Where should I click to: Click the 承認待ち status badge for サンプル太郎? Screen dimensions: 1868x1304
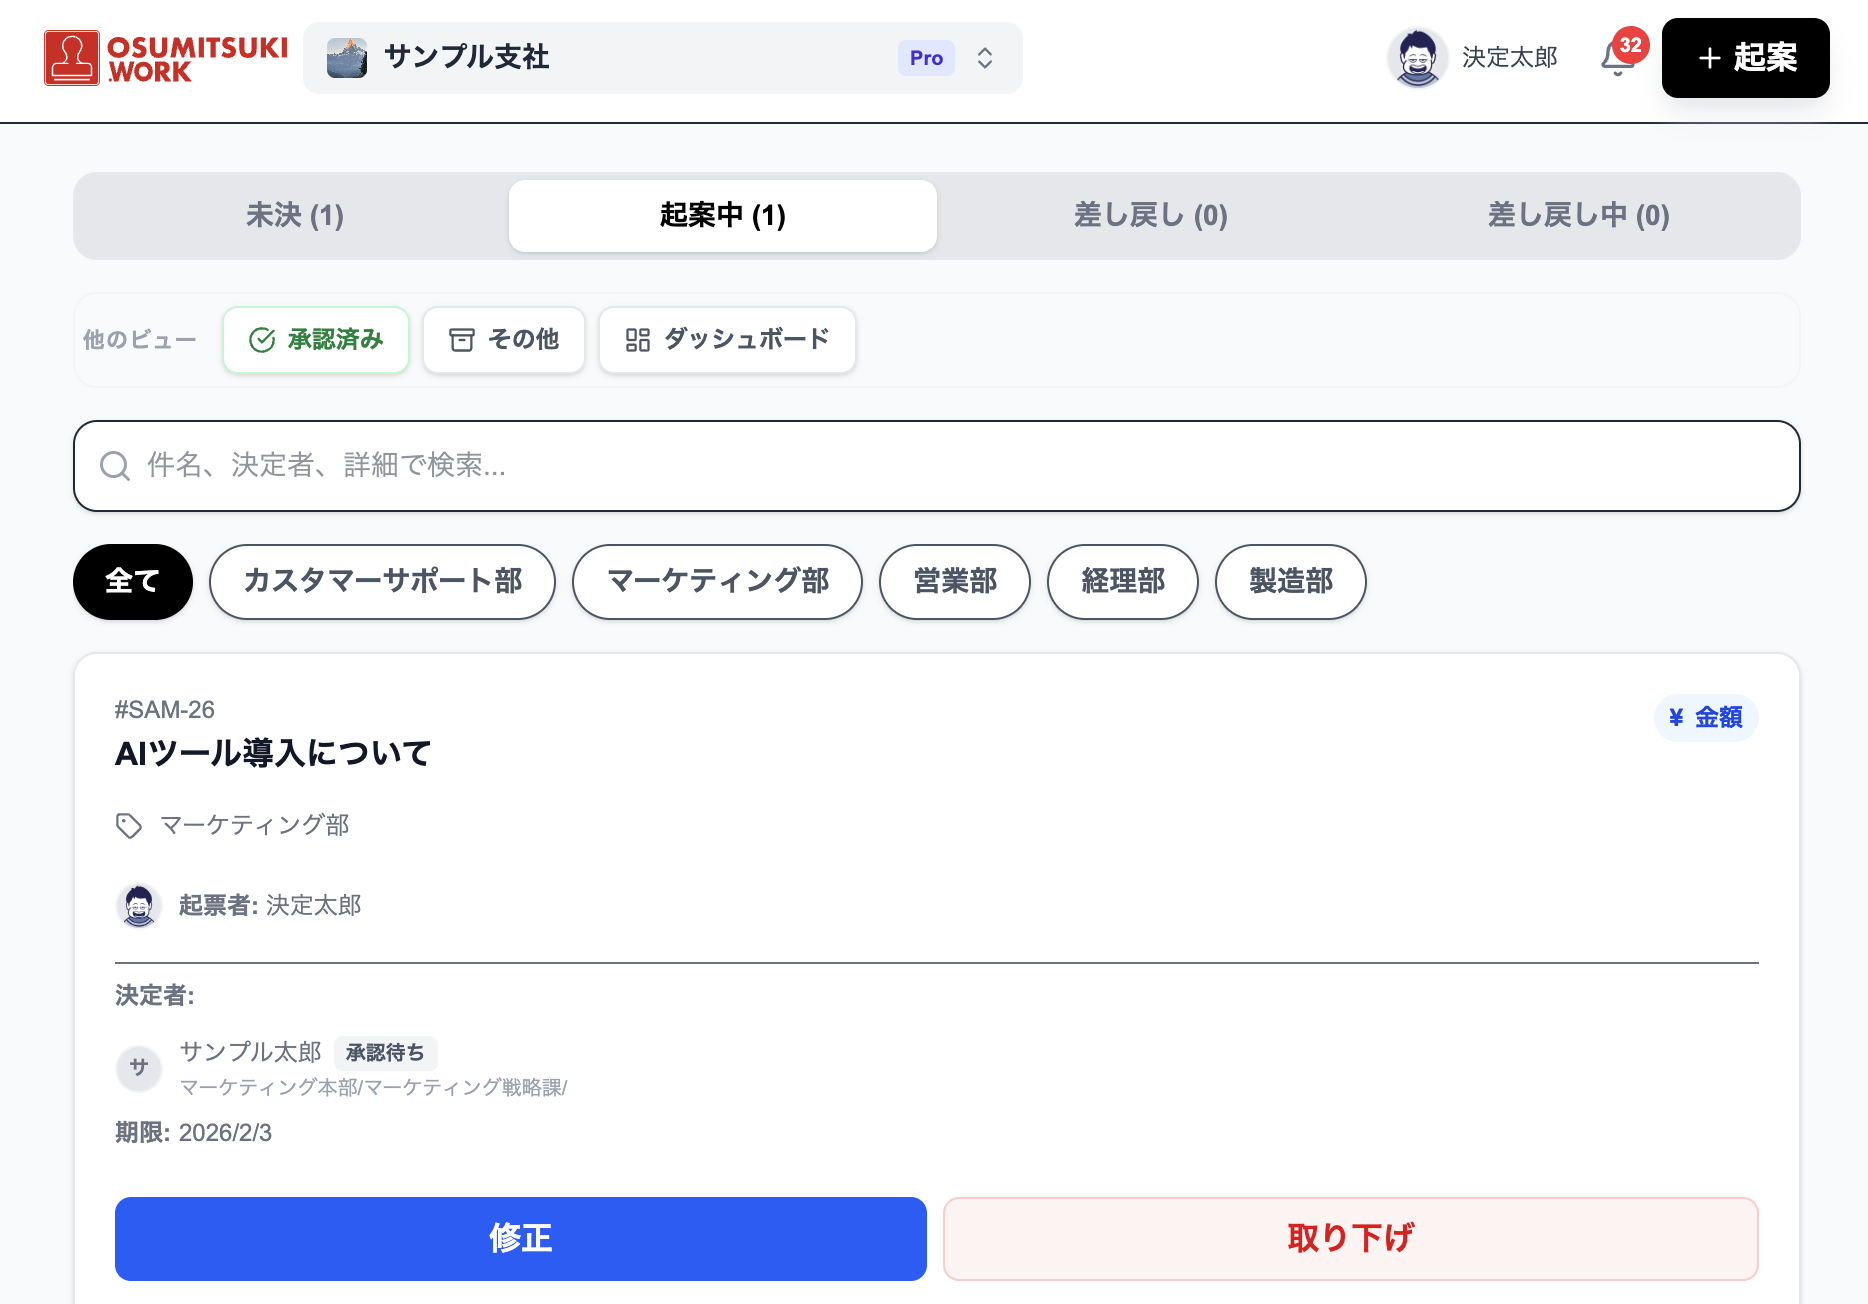pos(386,1053)
